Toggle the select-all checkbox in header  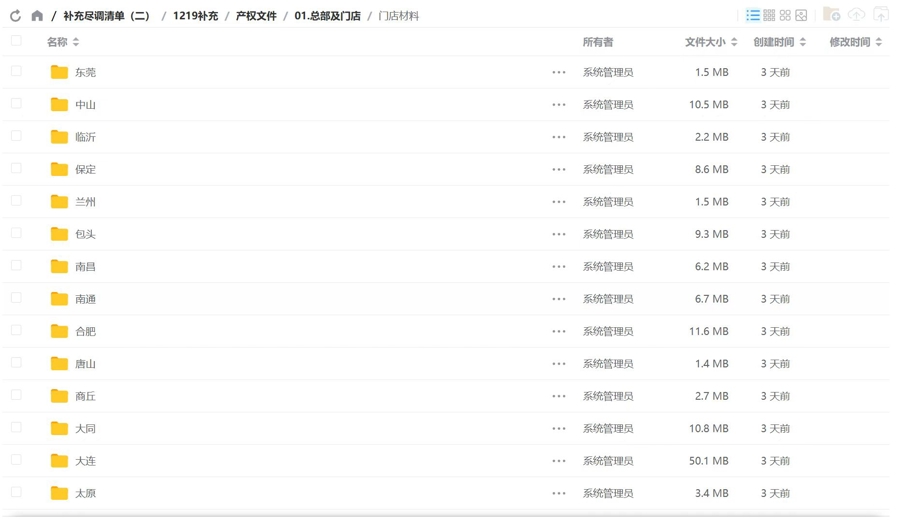pyautogui.click(x=16, y=41)
